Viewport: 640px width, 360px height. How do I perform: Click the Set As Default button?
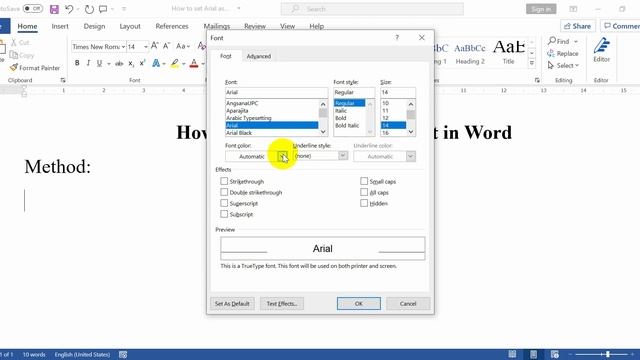click(232, 304)
